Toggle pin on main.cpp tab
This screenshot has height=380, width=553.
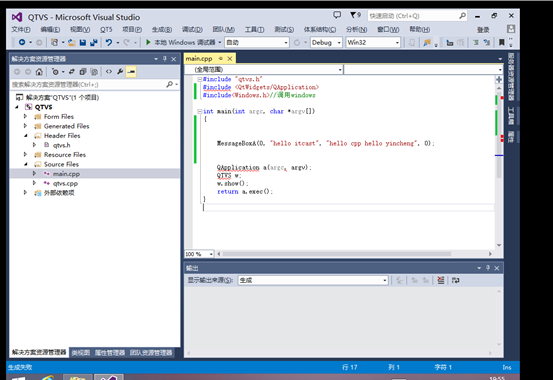pyautogui.click(x=221, y=59)
